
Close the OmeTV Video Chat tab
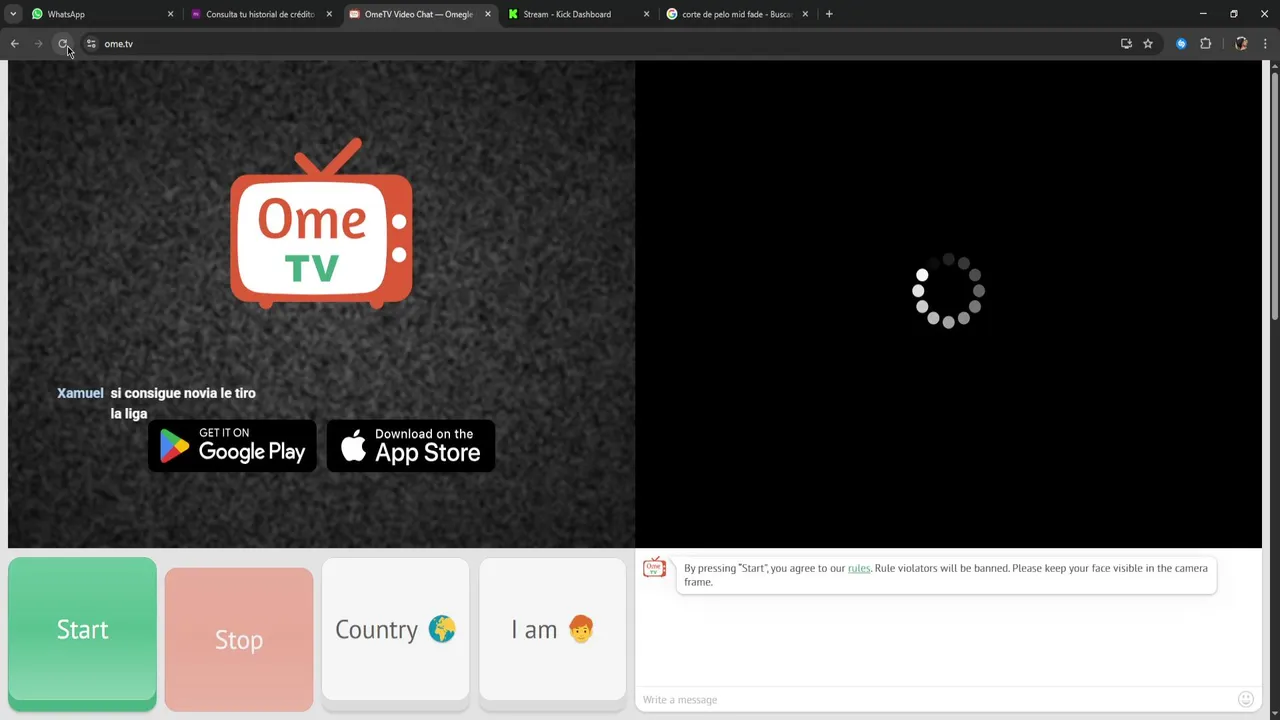pos(488,14)
